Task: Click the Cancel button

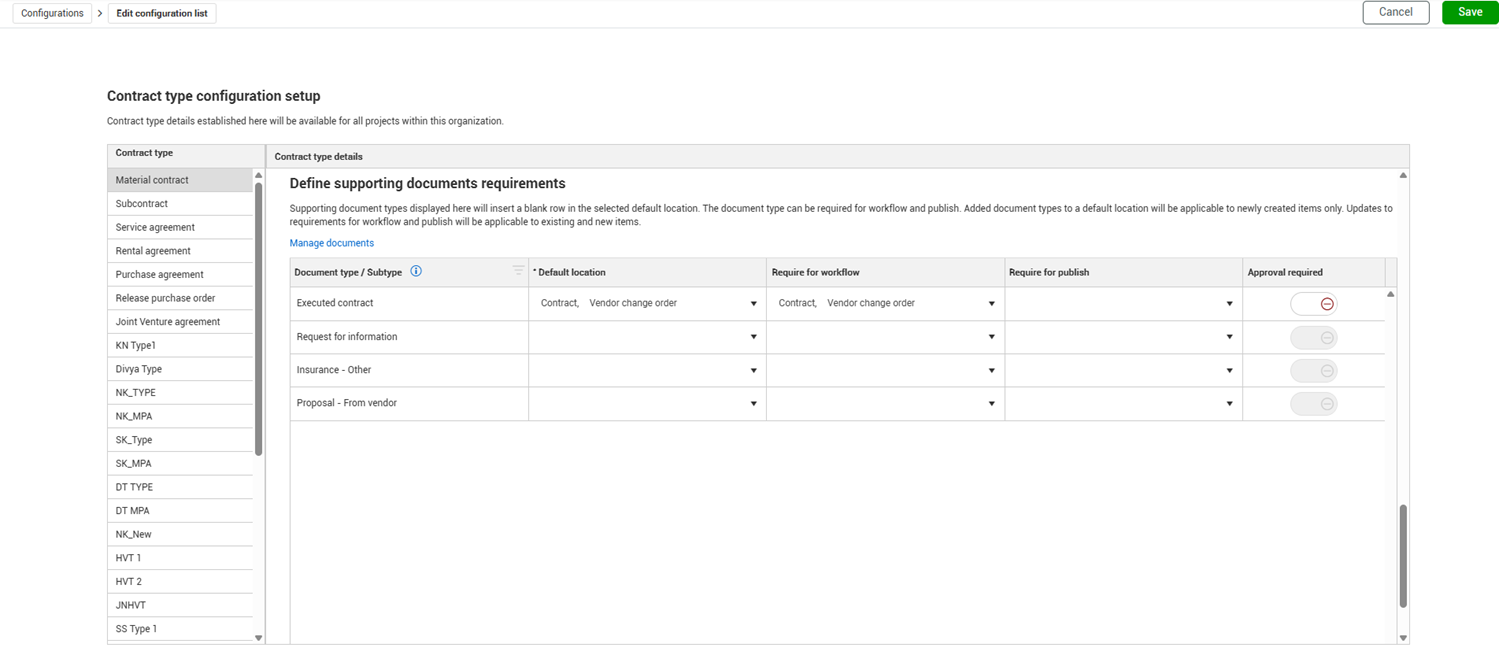Action: pyautogui.click(x=1395, y=12)
